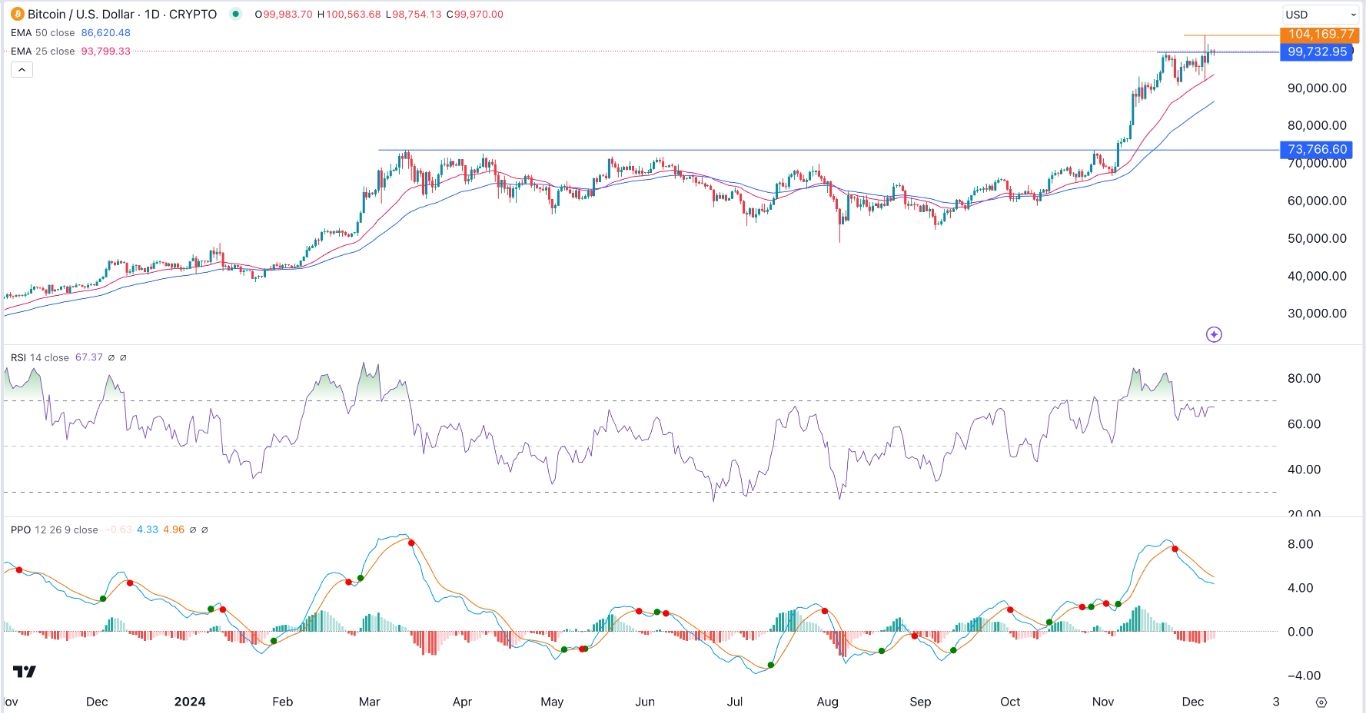Screen dimensions: 1366x713
Task: Click first null-value icon in RSI legend
Action: [x=110, y=357]
